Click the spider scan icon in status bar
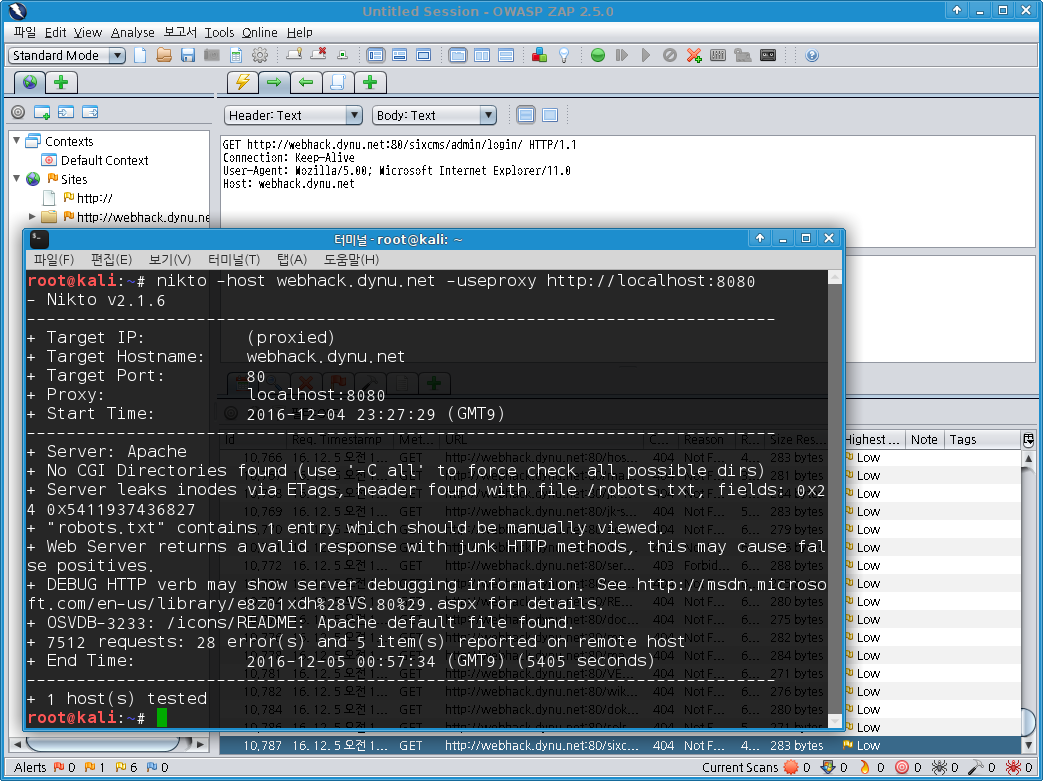 (x=939, y=767)
